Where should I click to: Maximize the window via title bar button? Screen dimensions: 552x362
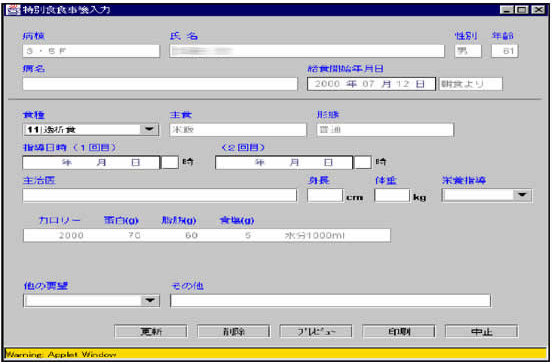(x=522, y=10)
